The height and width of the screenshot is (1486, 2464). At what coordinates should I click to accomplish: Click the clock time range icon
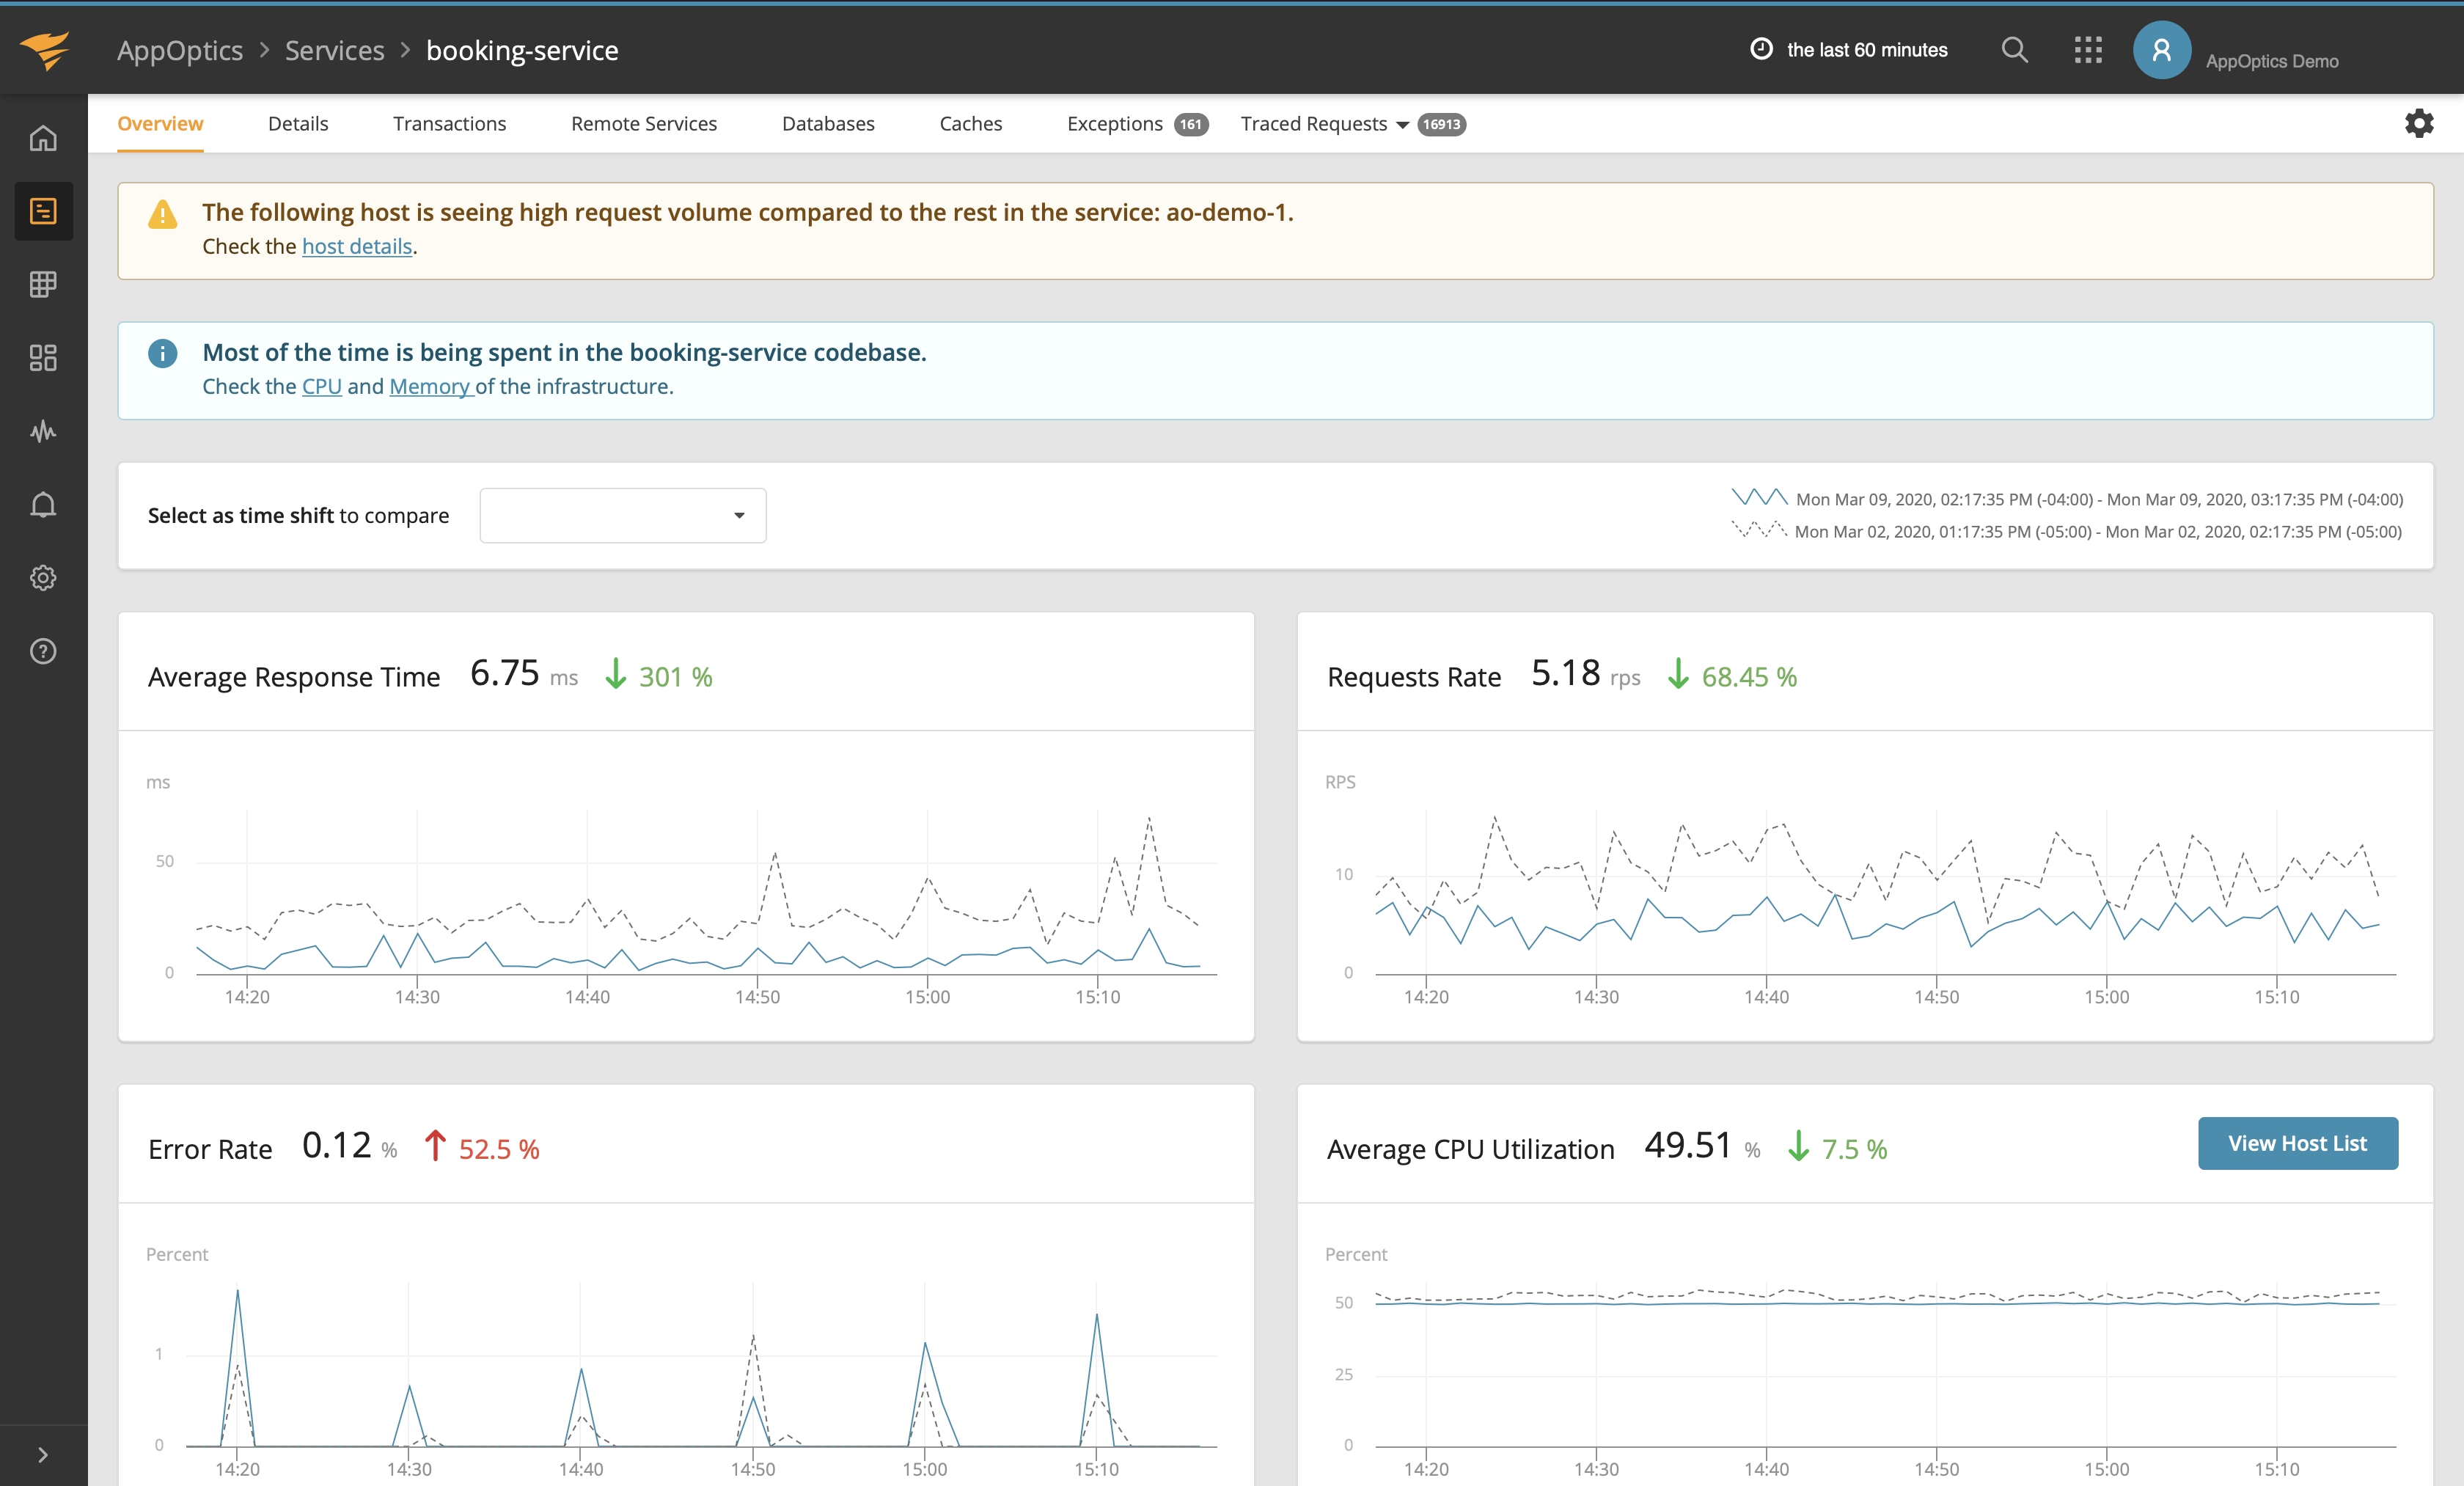pyautogui.click(x=1761, y=49)
